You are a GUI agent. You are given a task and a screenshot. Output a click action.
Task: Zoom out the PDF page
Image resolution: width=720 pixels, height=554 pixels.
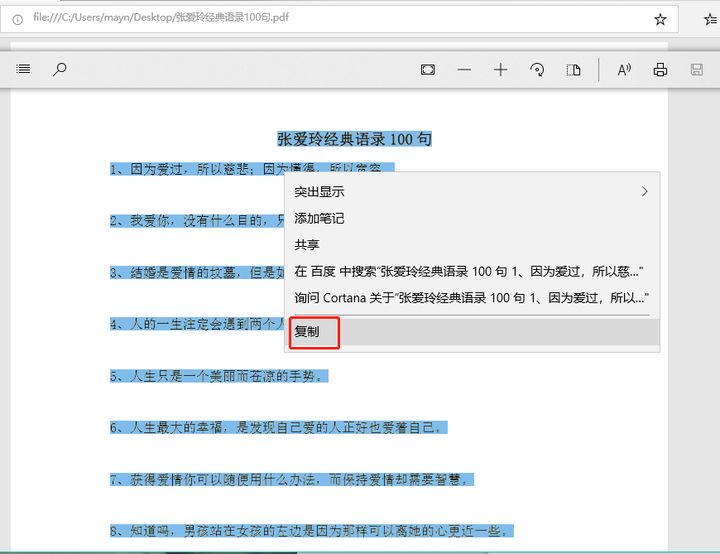click(x=464, y=70)
